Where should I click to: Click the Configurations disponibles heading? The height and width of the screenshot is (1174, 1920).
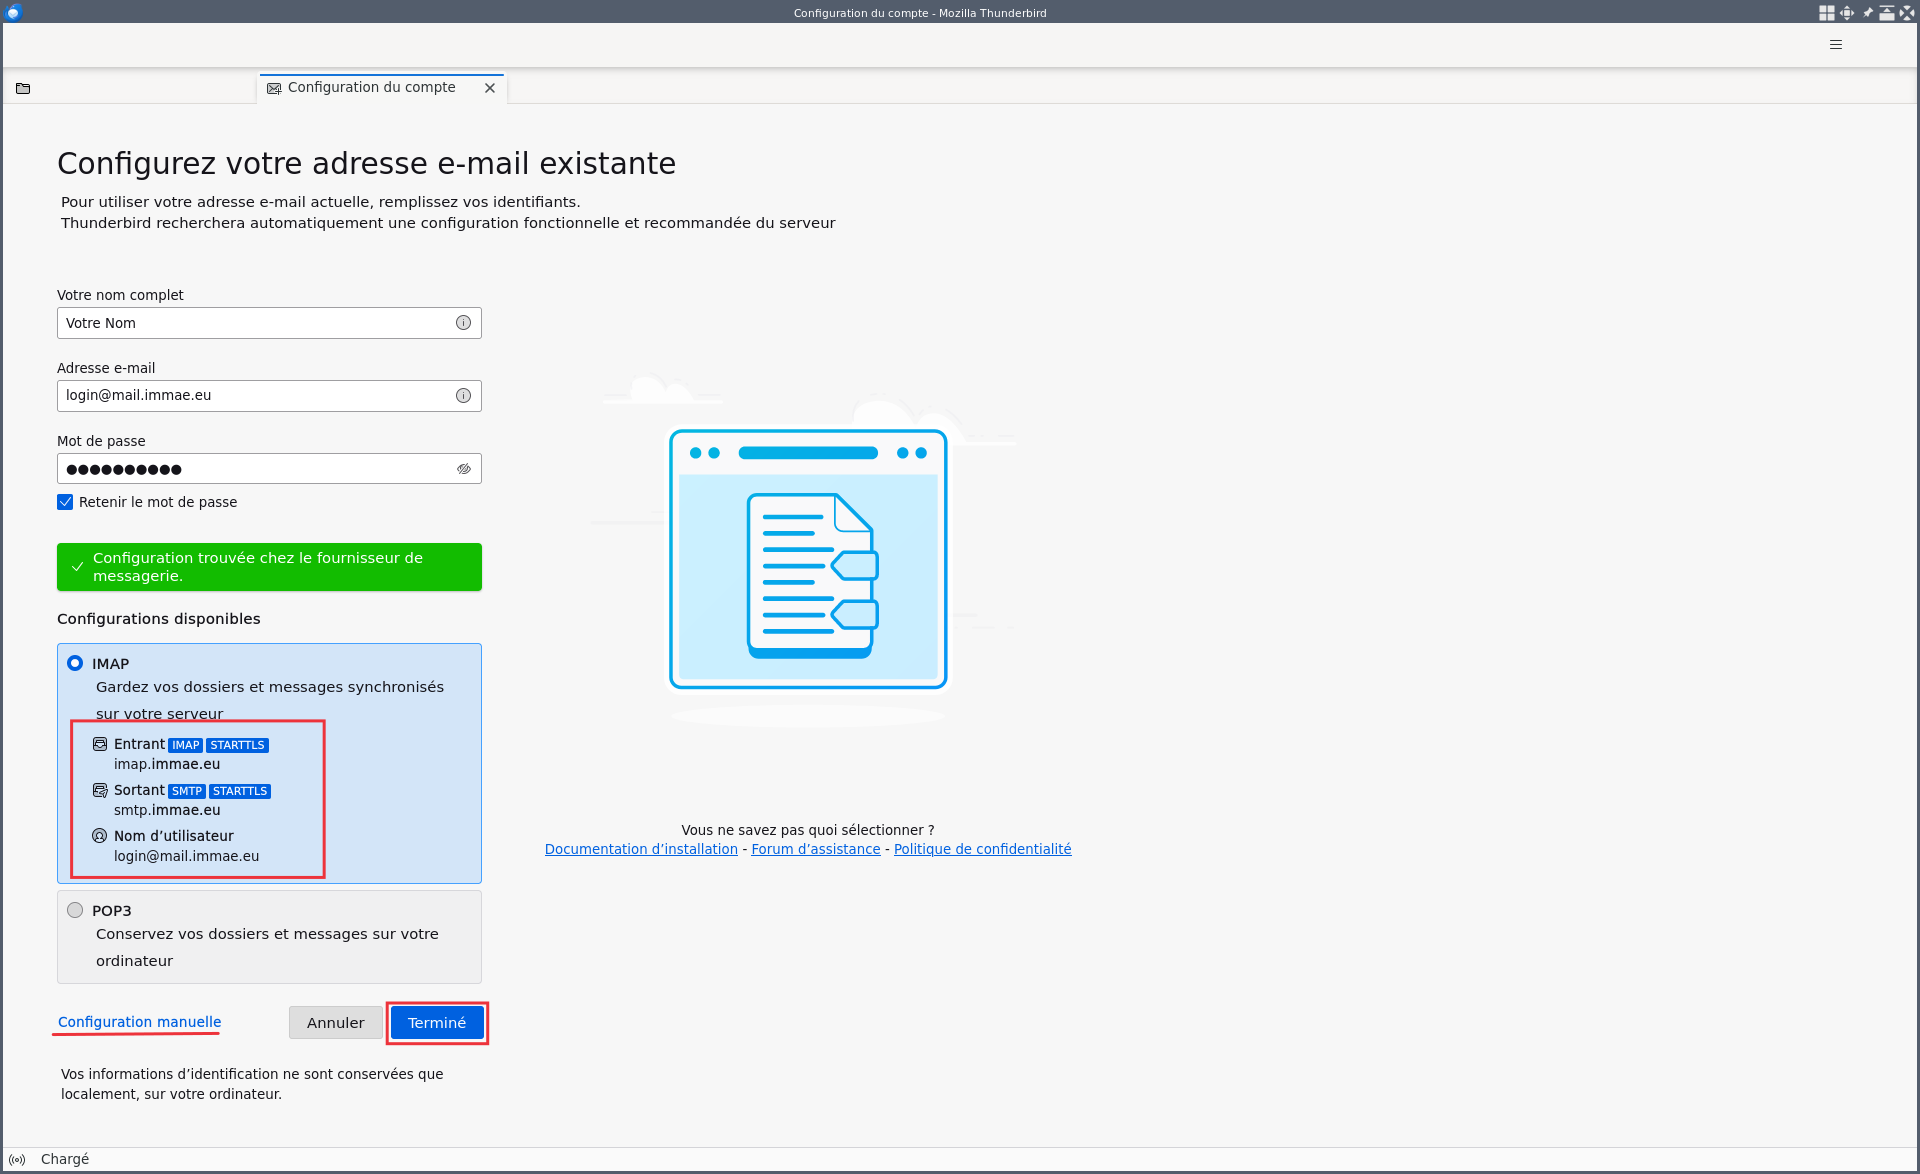[158, 619]
